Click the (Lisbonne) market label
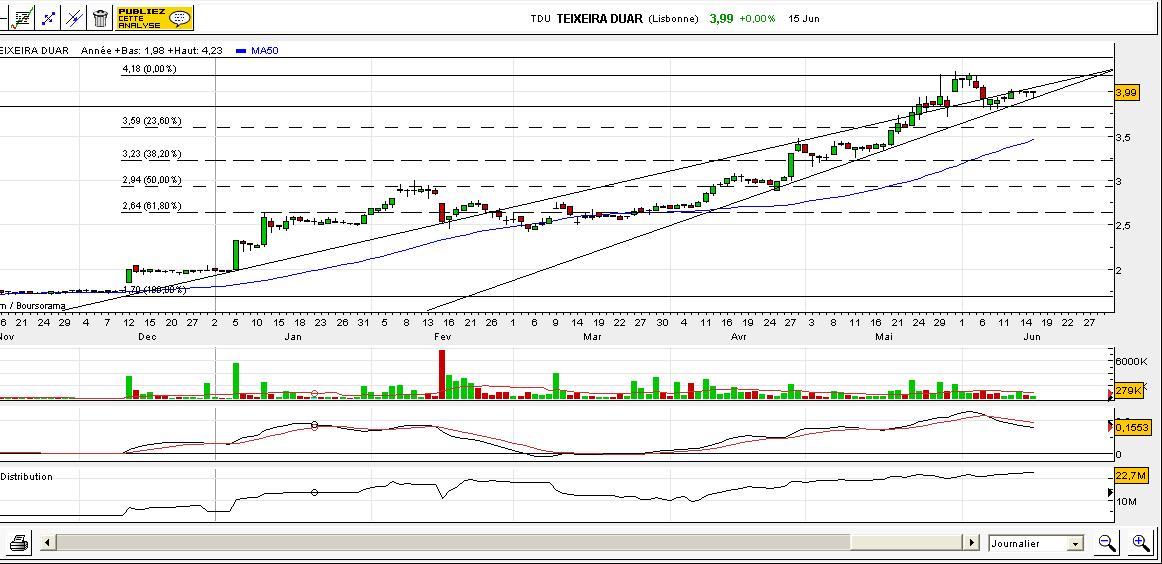Image resolution: width=1162 pixels, height=564 pixels. pos(674,19)
